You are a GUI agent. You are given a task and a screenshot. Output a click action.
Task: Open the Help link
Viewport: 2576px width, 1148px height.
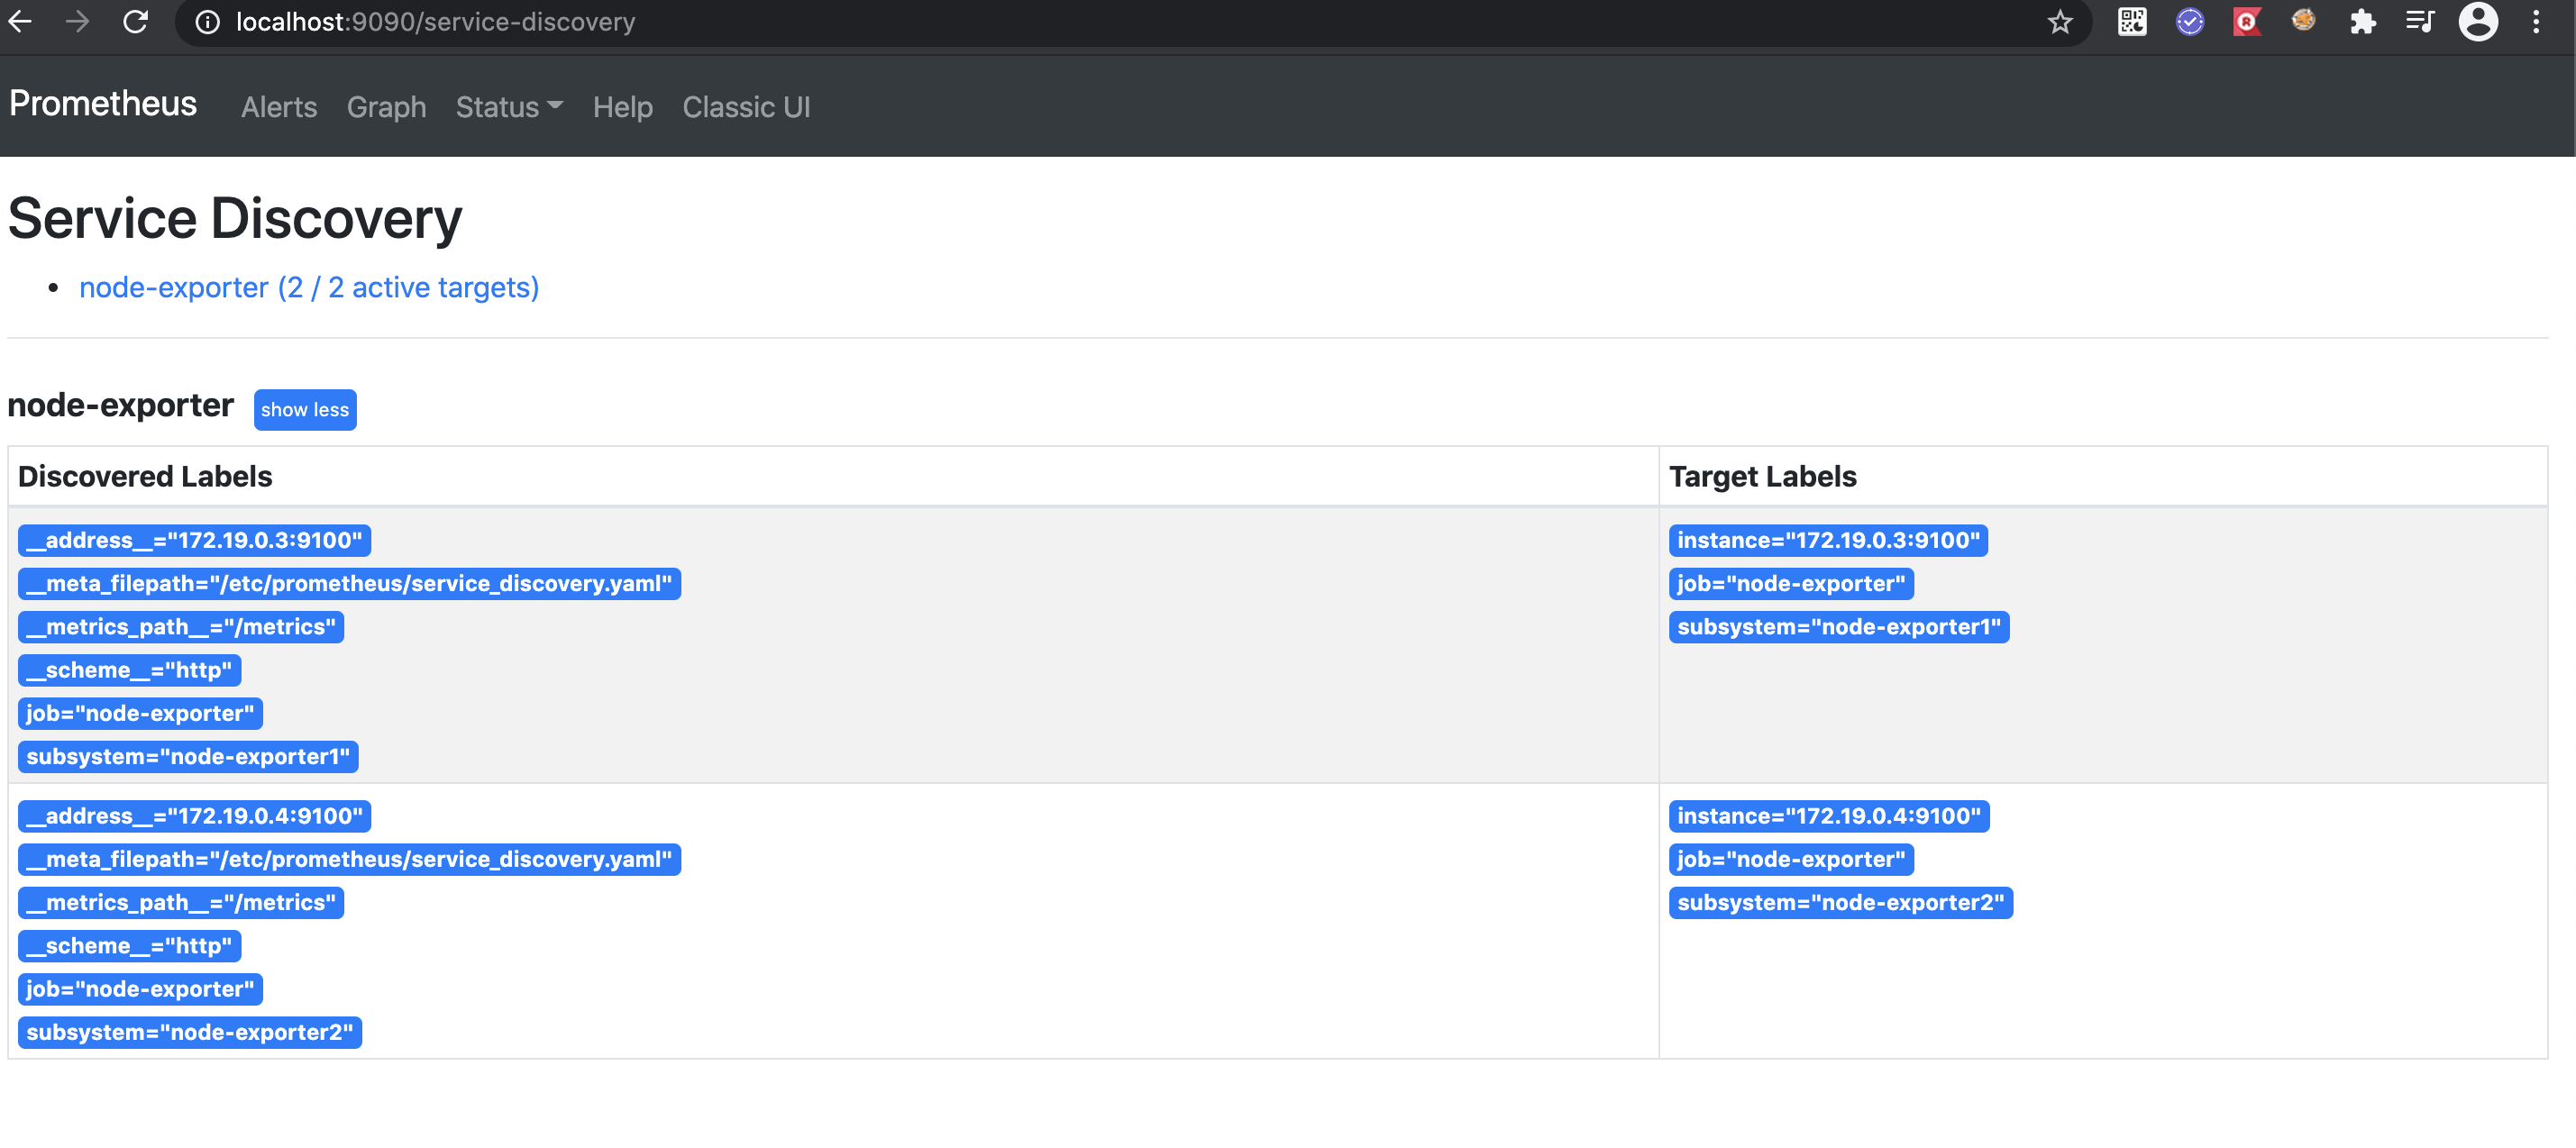622,107
